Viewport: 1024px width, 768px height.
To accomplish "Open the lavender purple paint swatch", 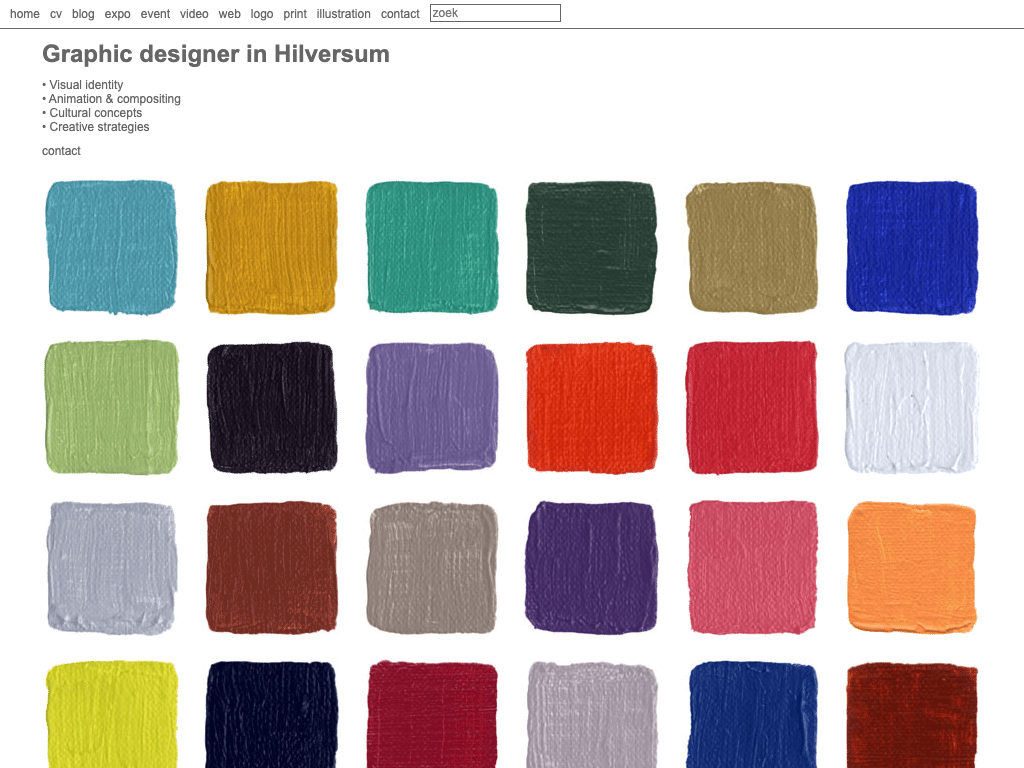I will [431, 407].
